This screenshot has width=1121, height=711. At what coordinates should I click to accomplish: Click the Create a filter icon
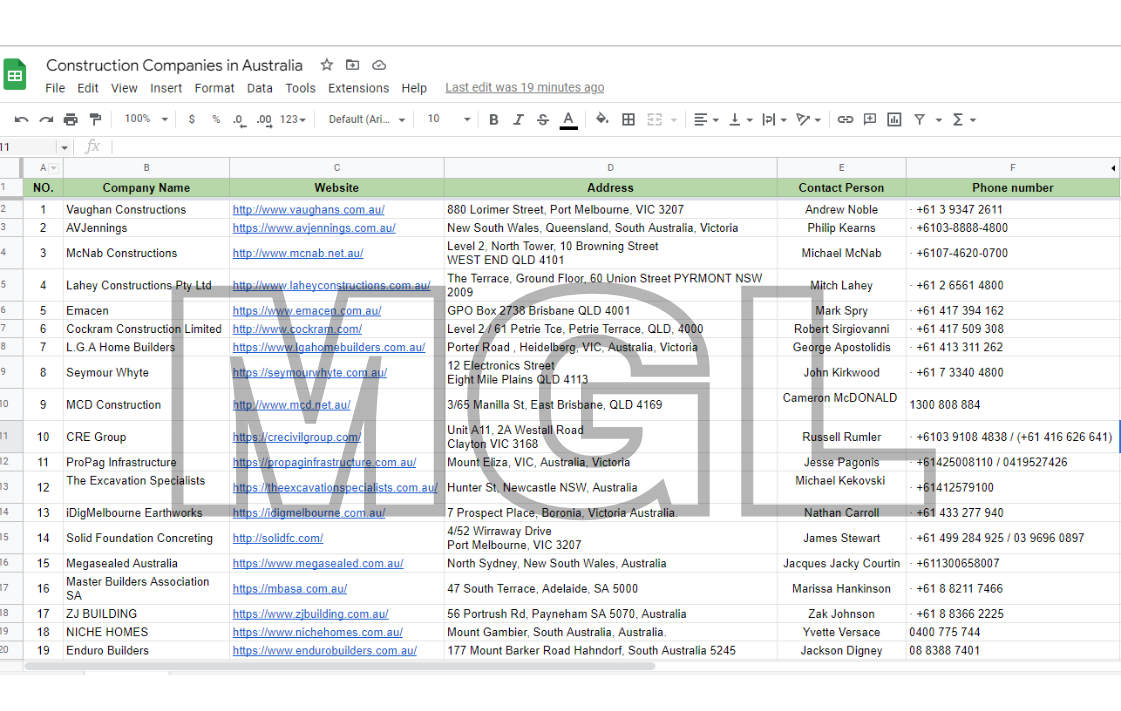click(919, 119)
